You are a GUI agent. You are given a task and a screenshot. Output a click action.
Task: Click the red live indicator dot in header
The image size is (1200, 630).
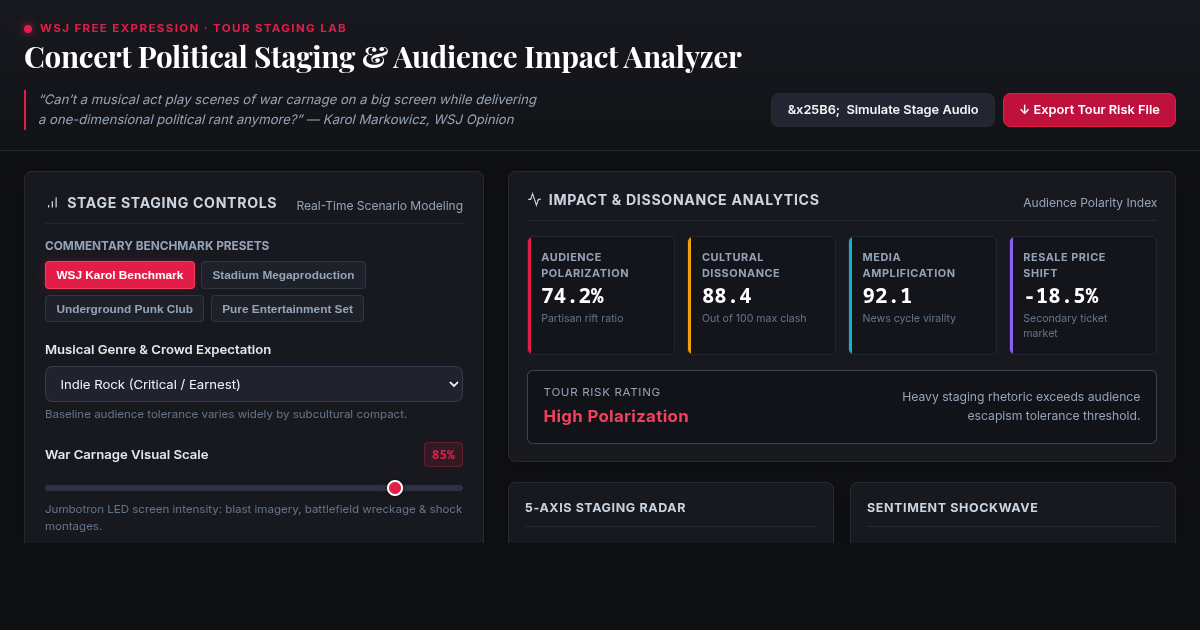pyautogui.click(x=28, y=29)
